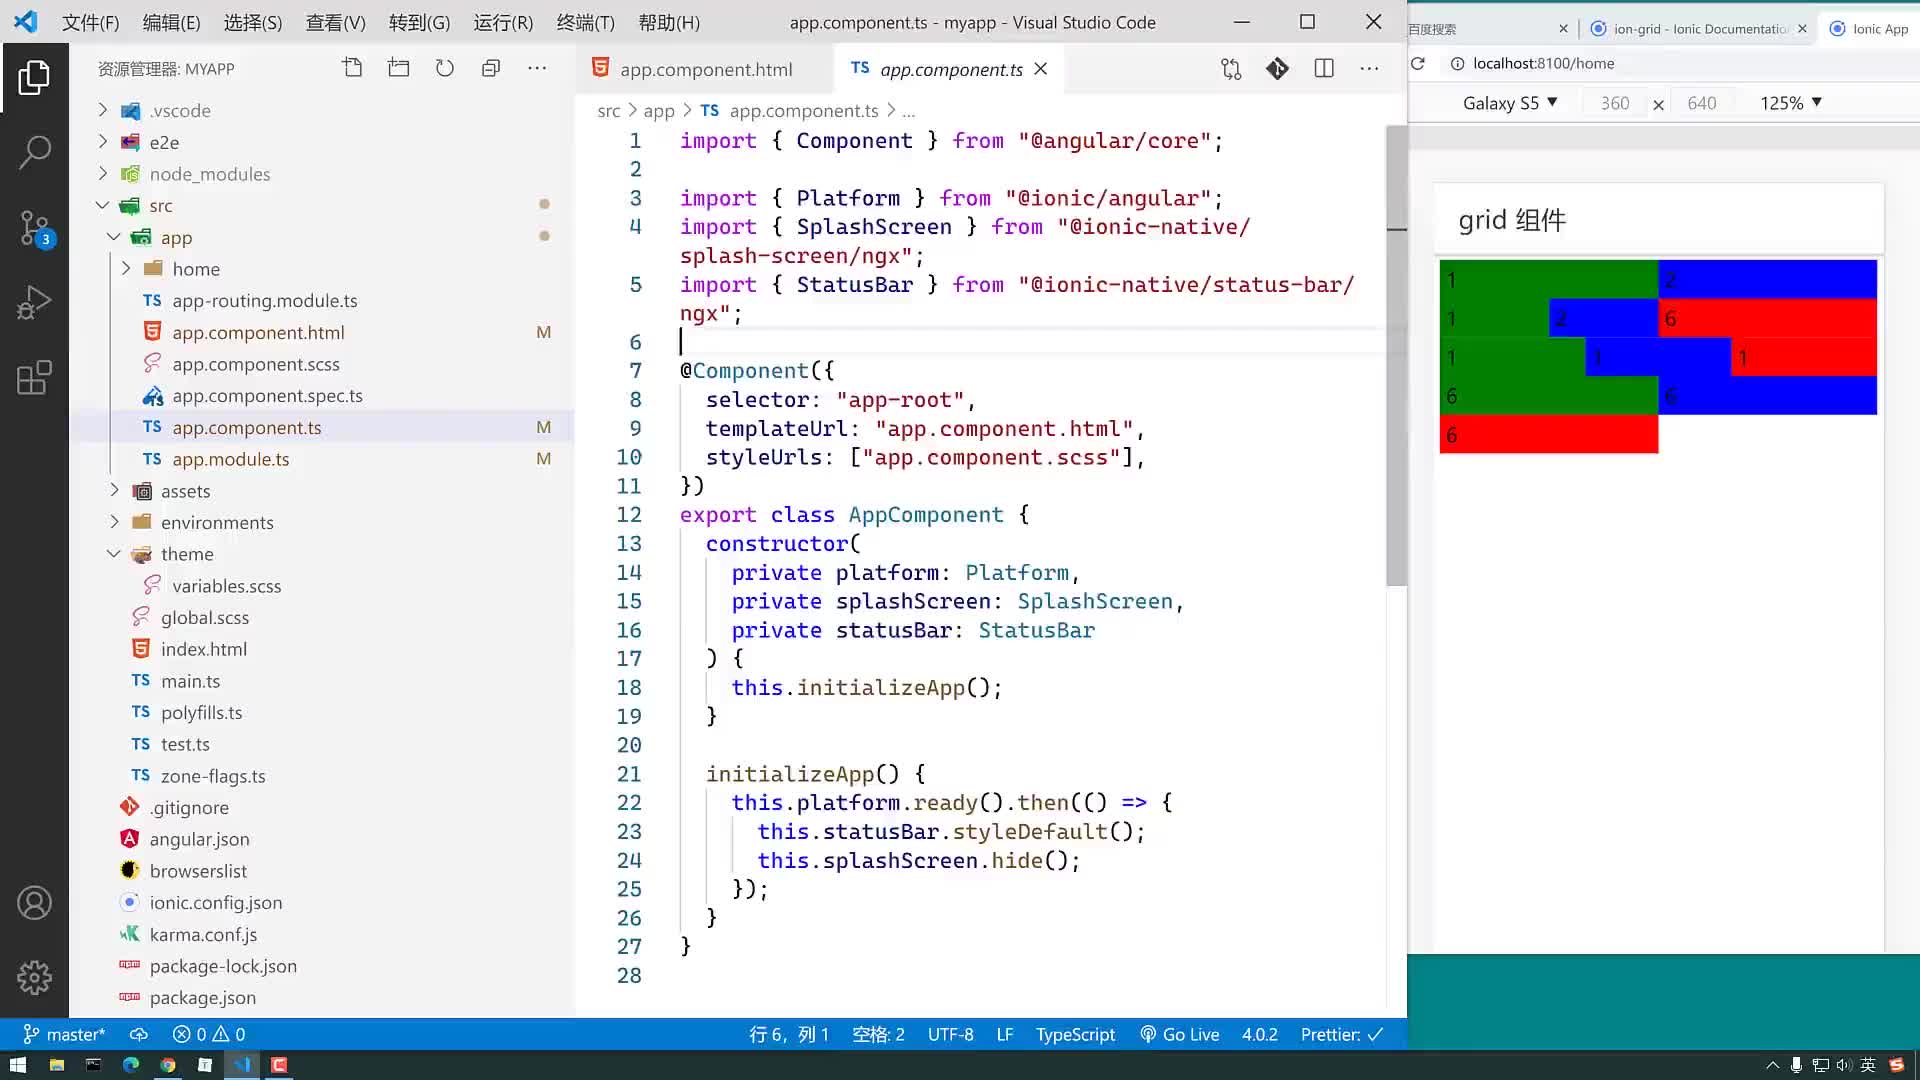Select the Split Editor icon
The image size is (1920, 1080).
1323,69
